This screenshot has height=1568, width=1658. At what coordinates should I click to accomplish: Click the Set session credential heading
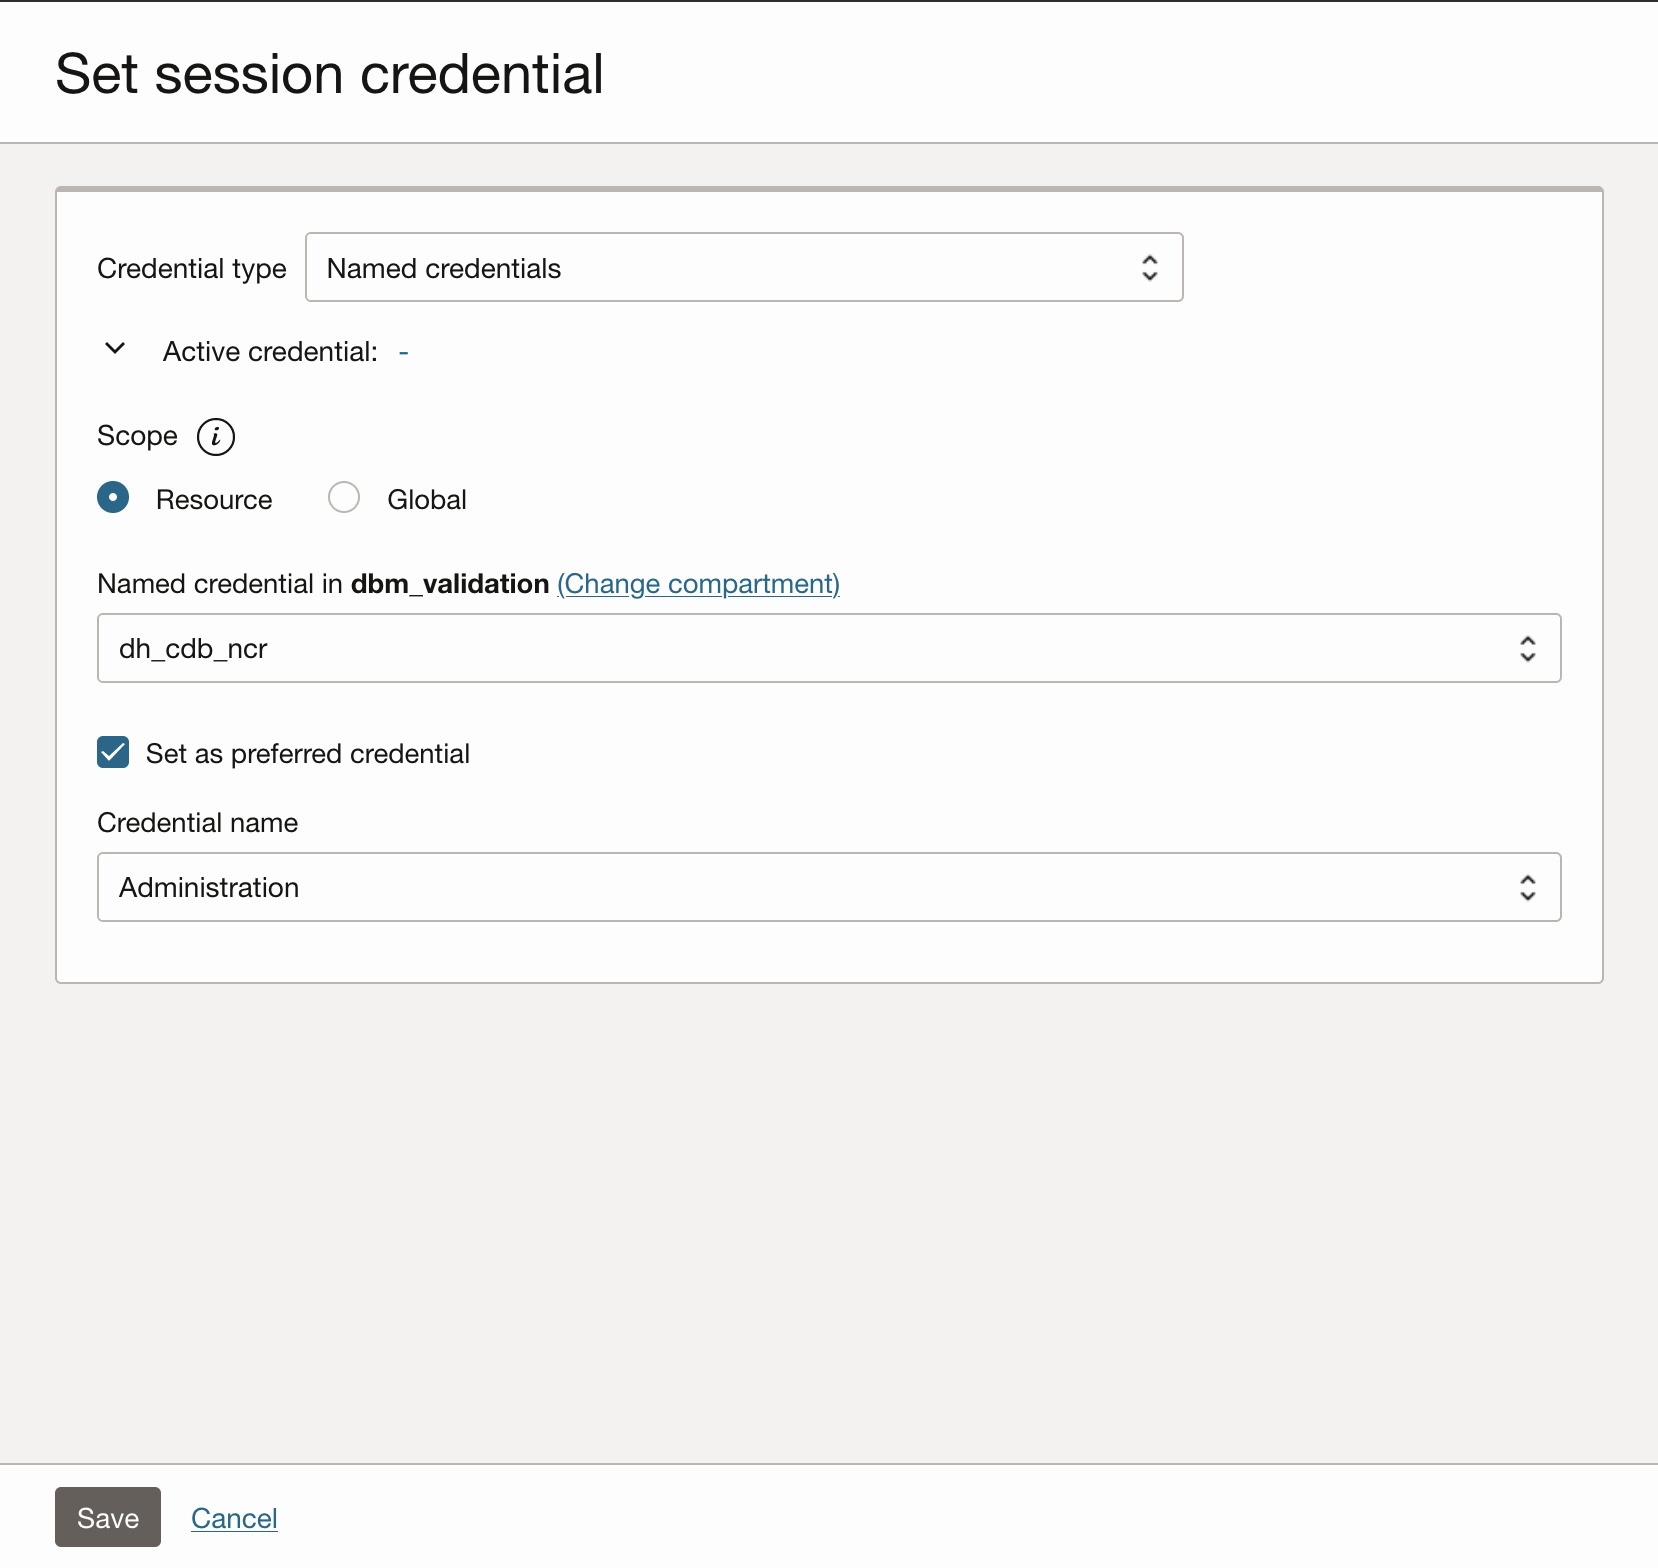tap(329, 74)
